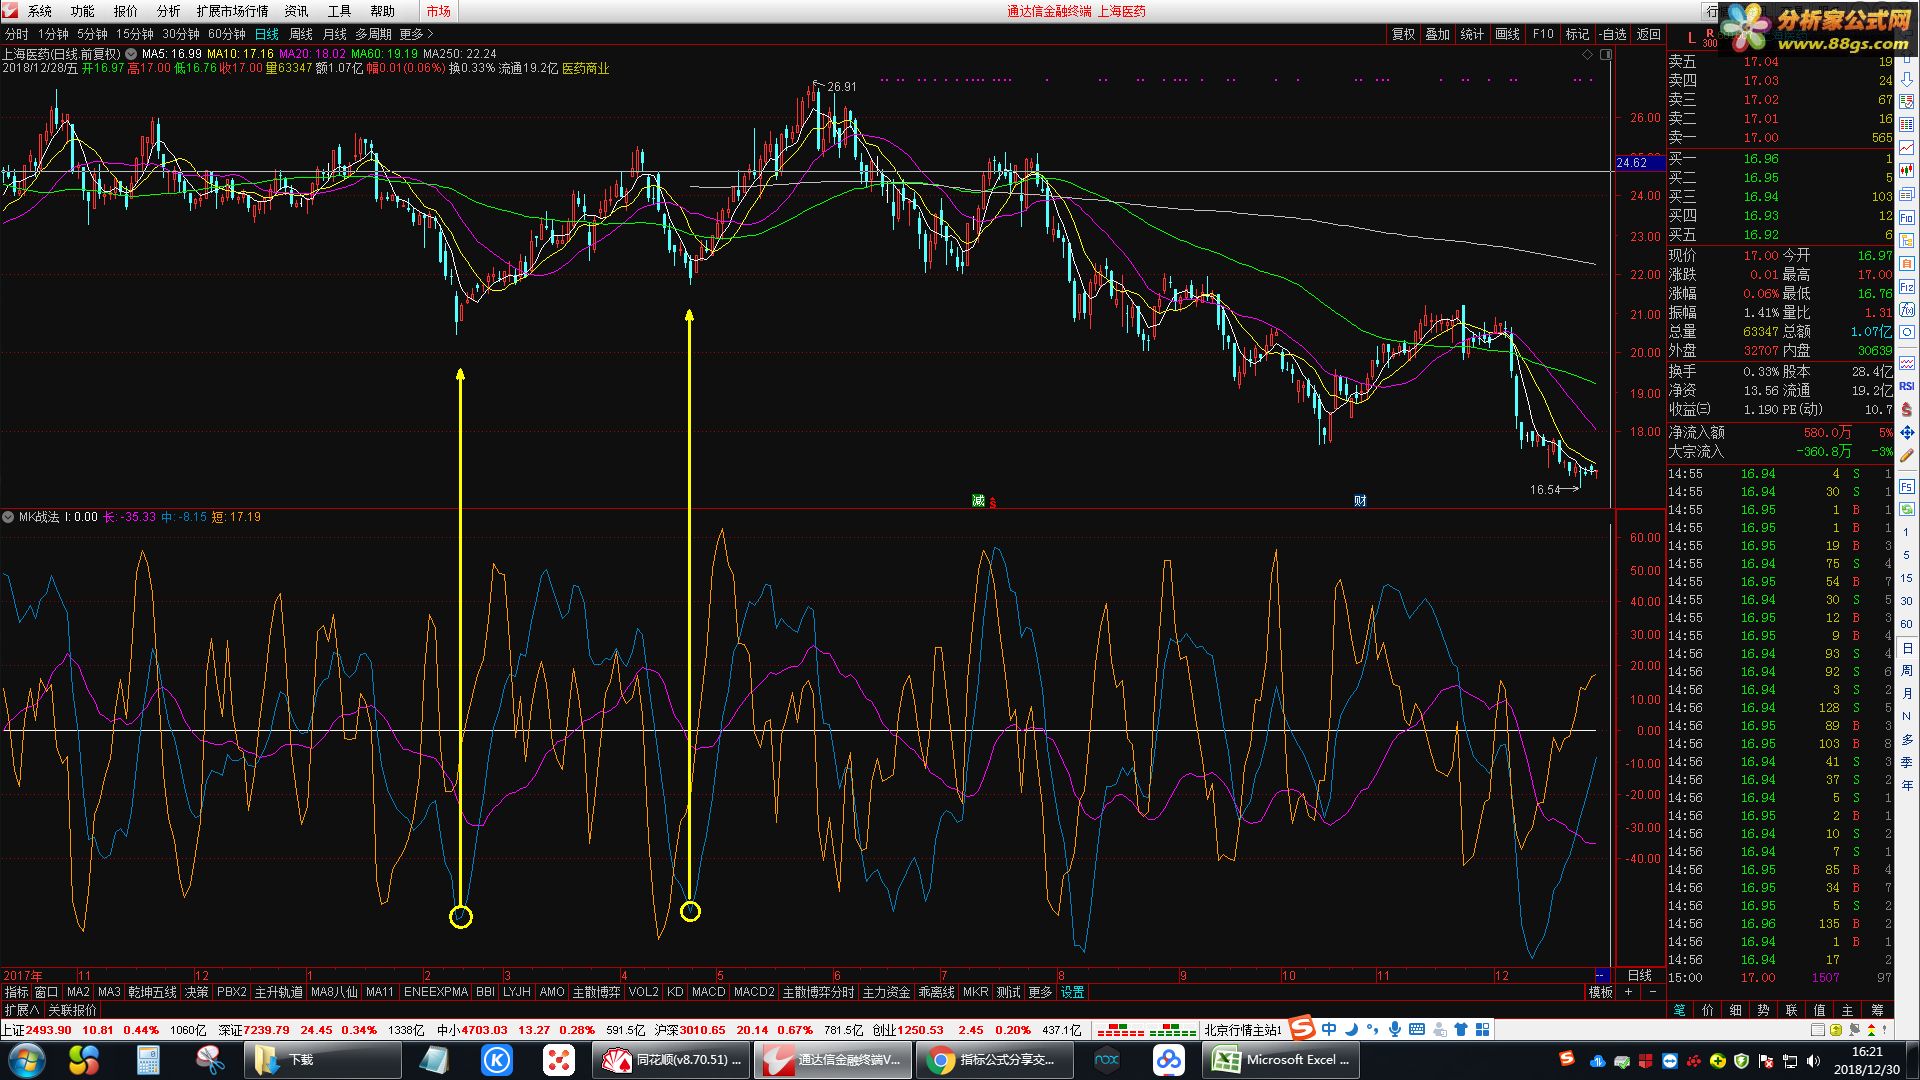The width and height of the screenshot is (1920, 1080).
Task: Toggle the Sogou microphone voice input
Action: click(x=1394, y=1029)
